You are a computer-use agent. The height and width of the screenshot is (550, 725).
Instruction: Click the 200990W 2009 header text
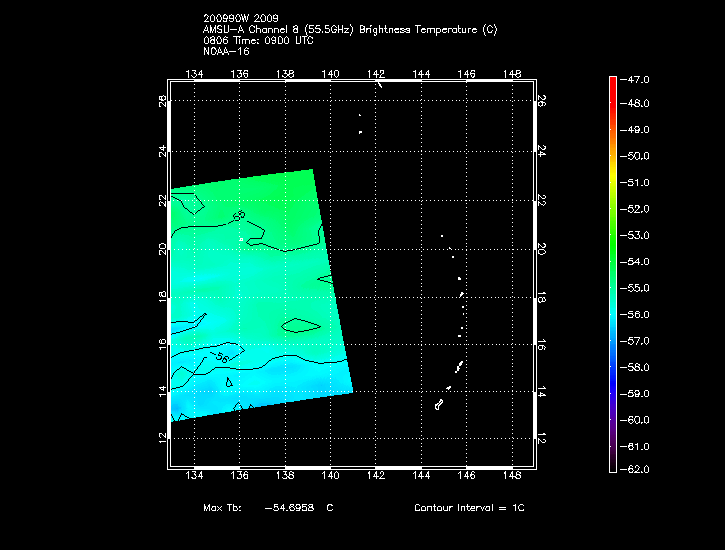tap(242, 19)
